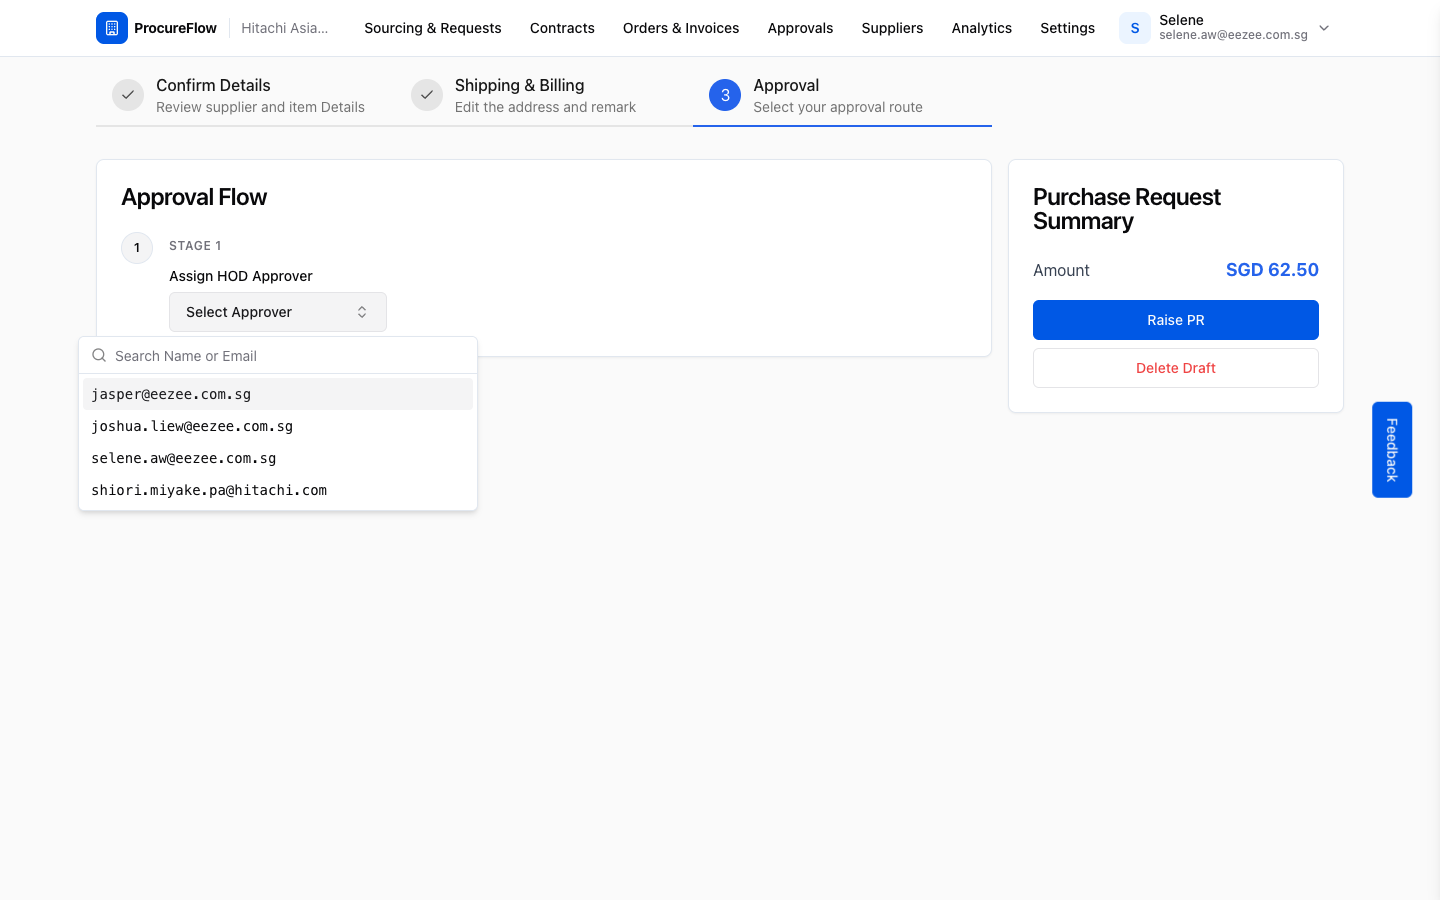1440x900 pixels.
Task: Click the Delete Draft button
Action: tap(1176, 368)
